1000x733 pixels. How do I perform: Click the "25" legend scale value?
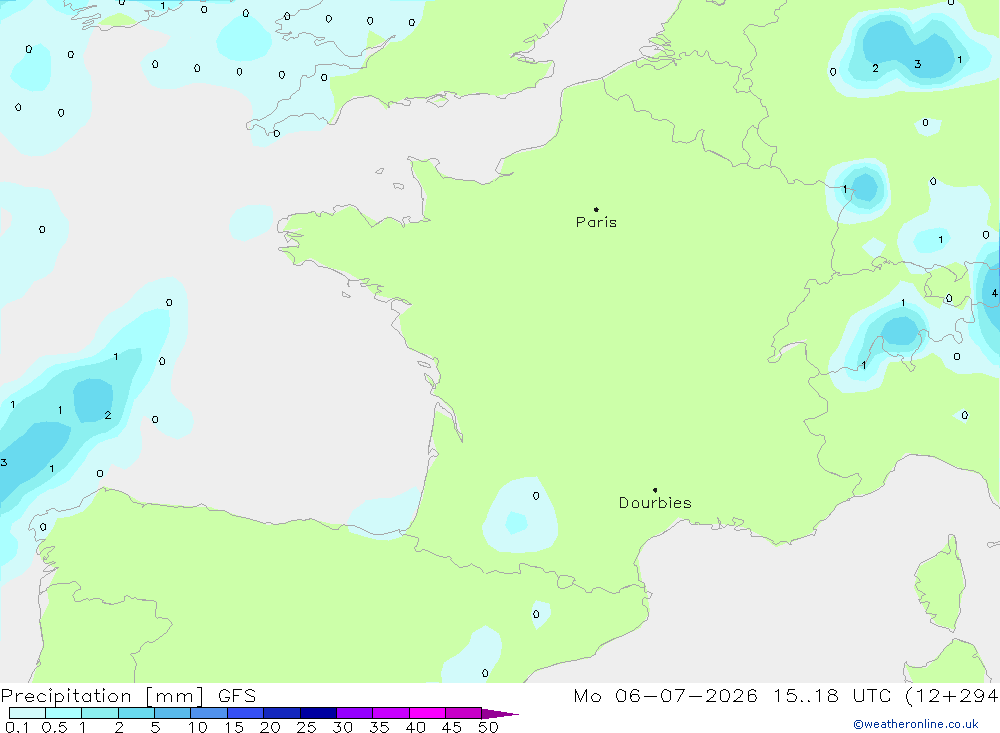[306, 727]
